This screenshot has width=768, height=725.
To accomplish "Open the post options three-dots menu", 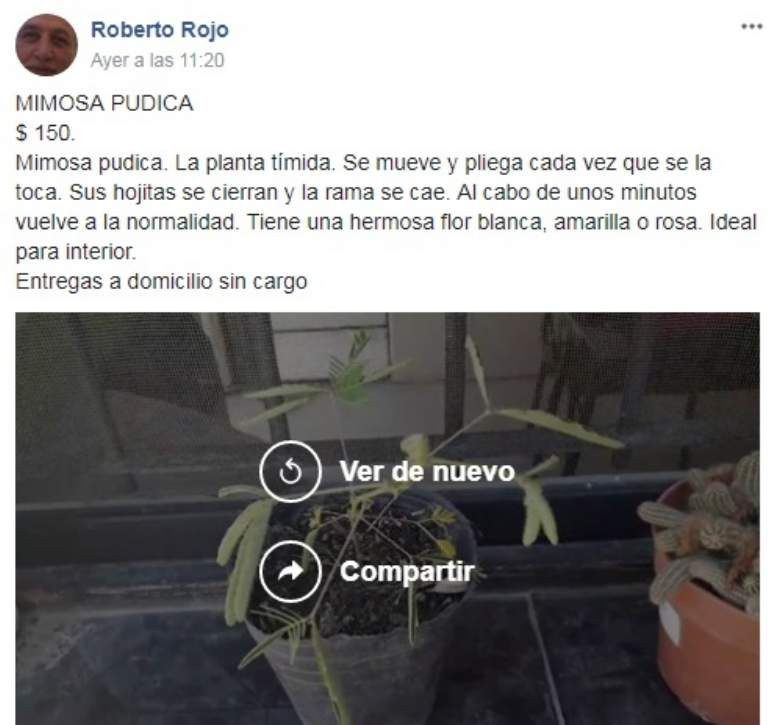I will click(x=751, y=26).
